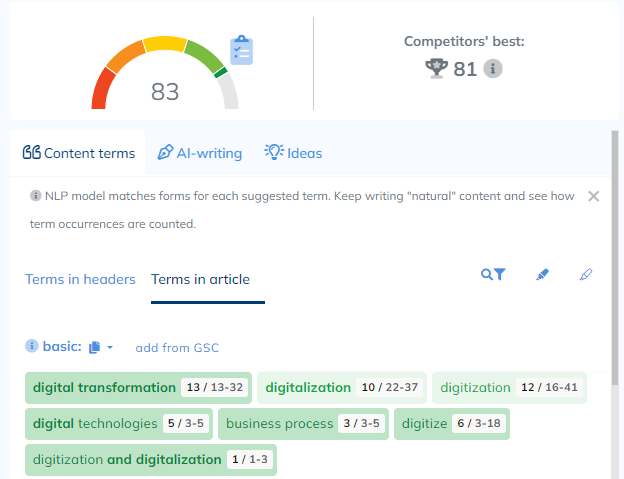Select the digitization and digitalization chip
Screen dimensions: 624x479
click(151, 460)
